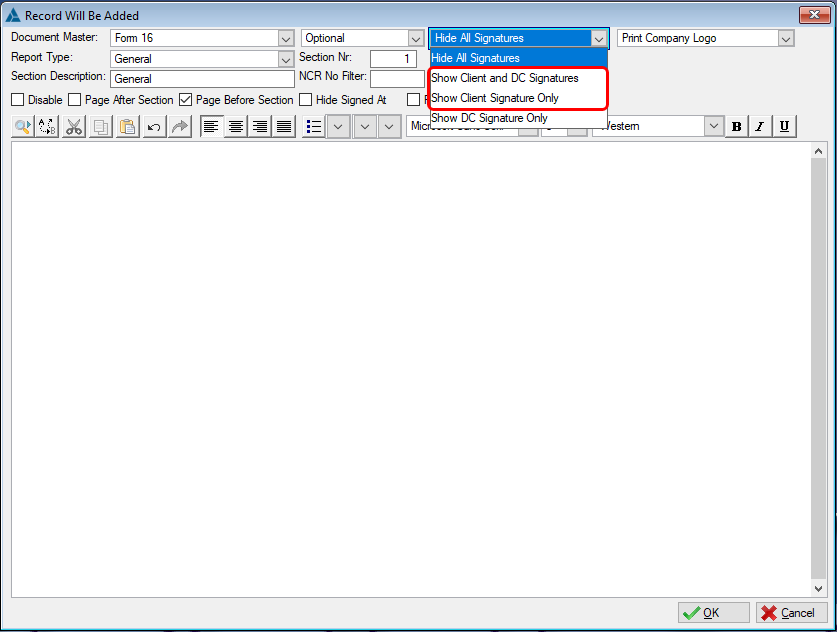837x632 pixels.
Task: Click the Find (magnifier) toolbar icon
Action: coord(22,127)
